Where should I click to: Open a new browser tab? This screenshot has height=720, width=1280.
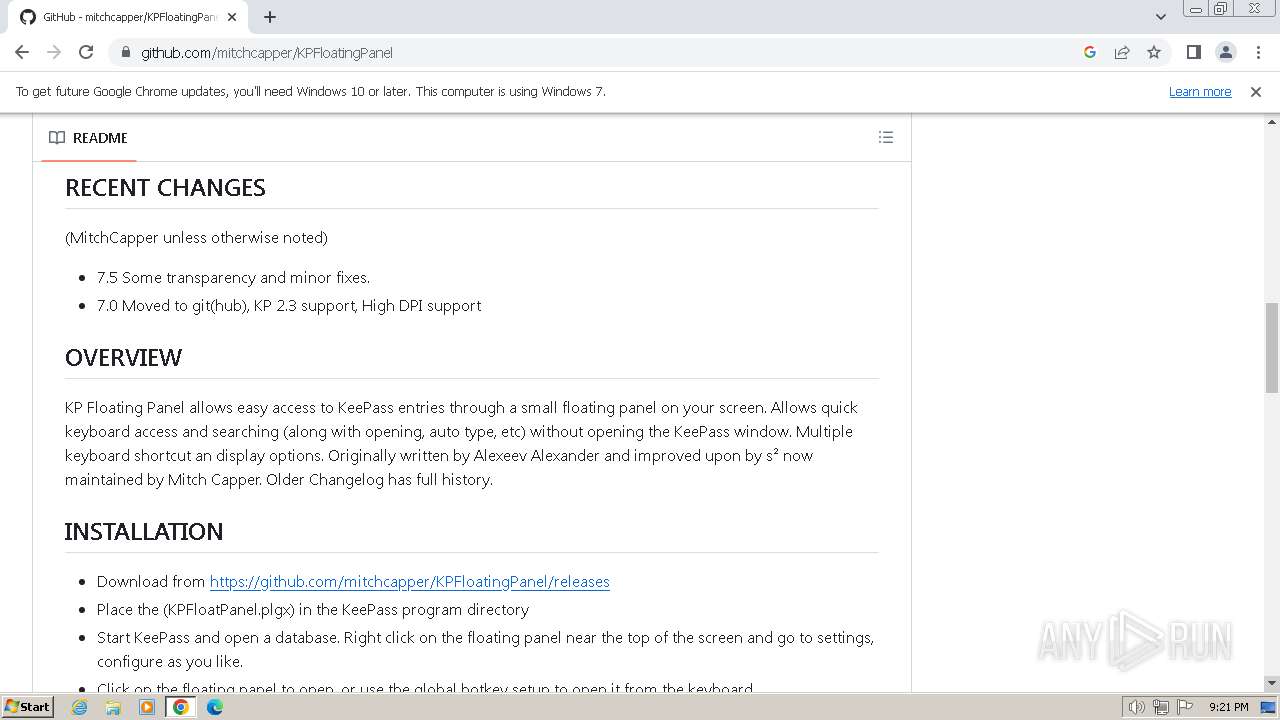[x=270, y=17]
